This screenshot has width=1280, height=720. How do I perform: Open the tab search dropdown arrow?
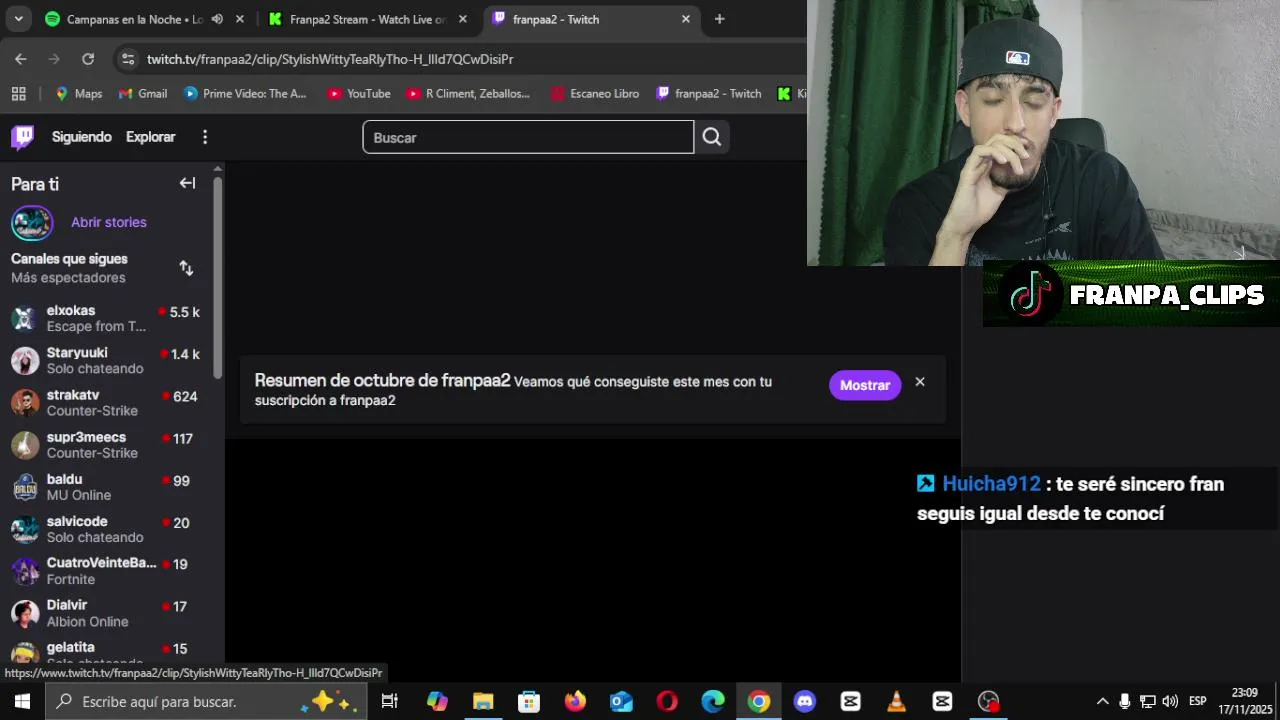click(x=18, y=19)
